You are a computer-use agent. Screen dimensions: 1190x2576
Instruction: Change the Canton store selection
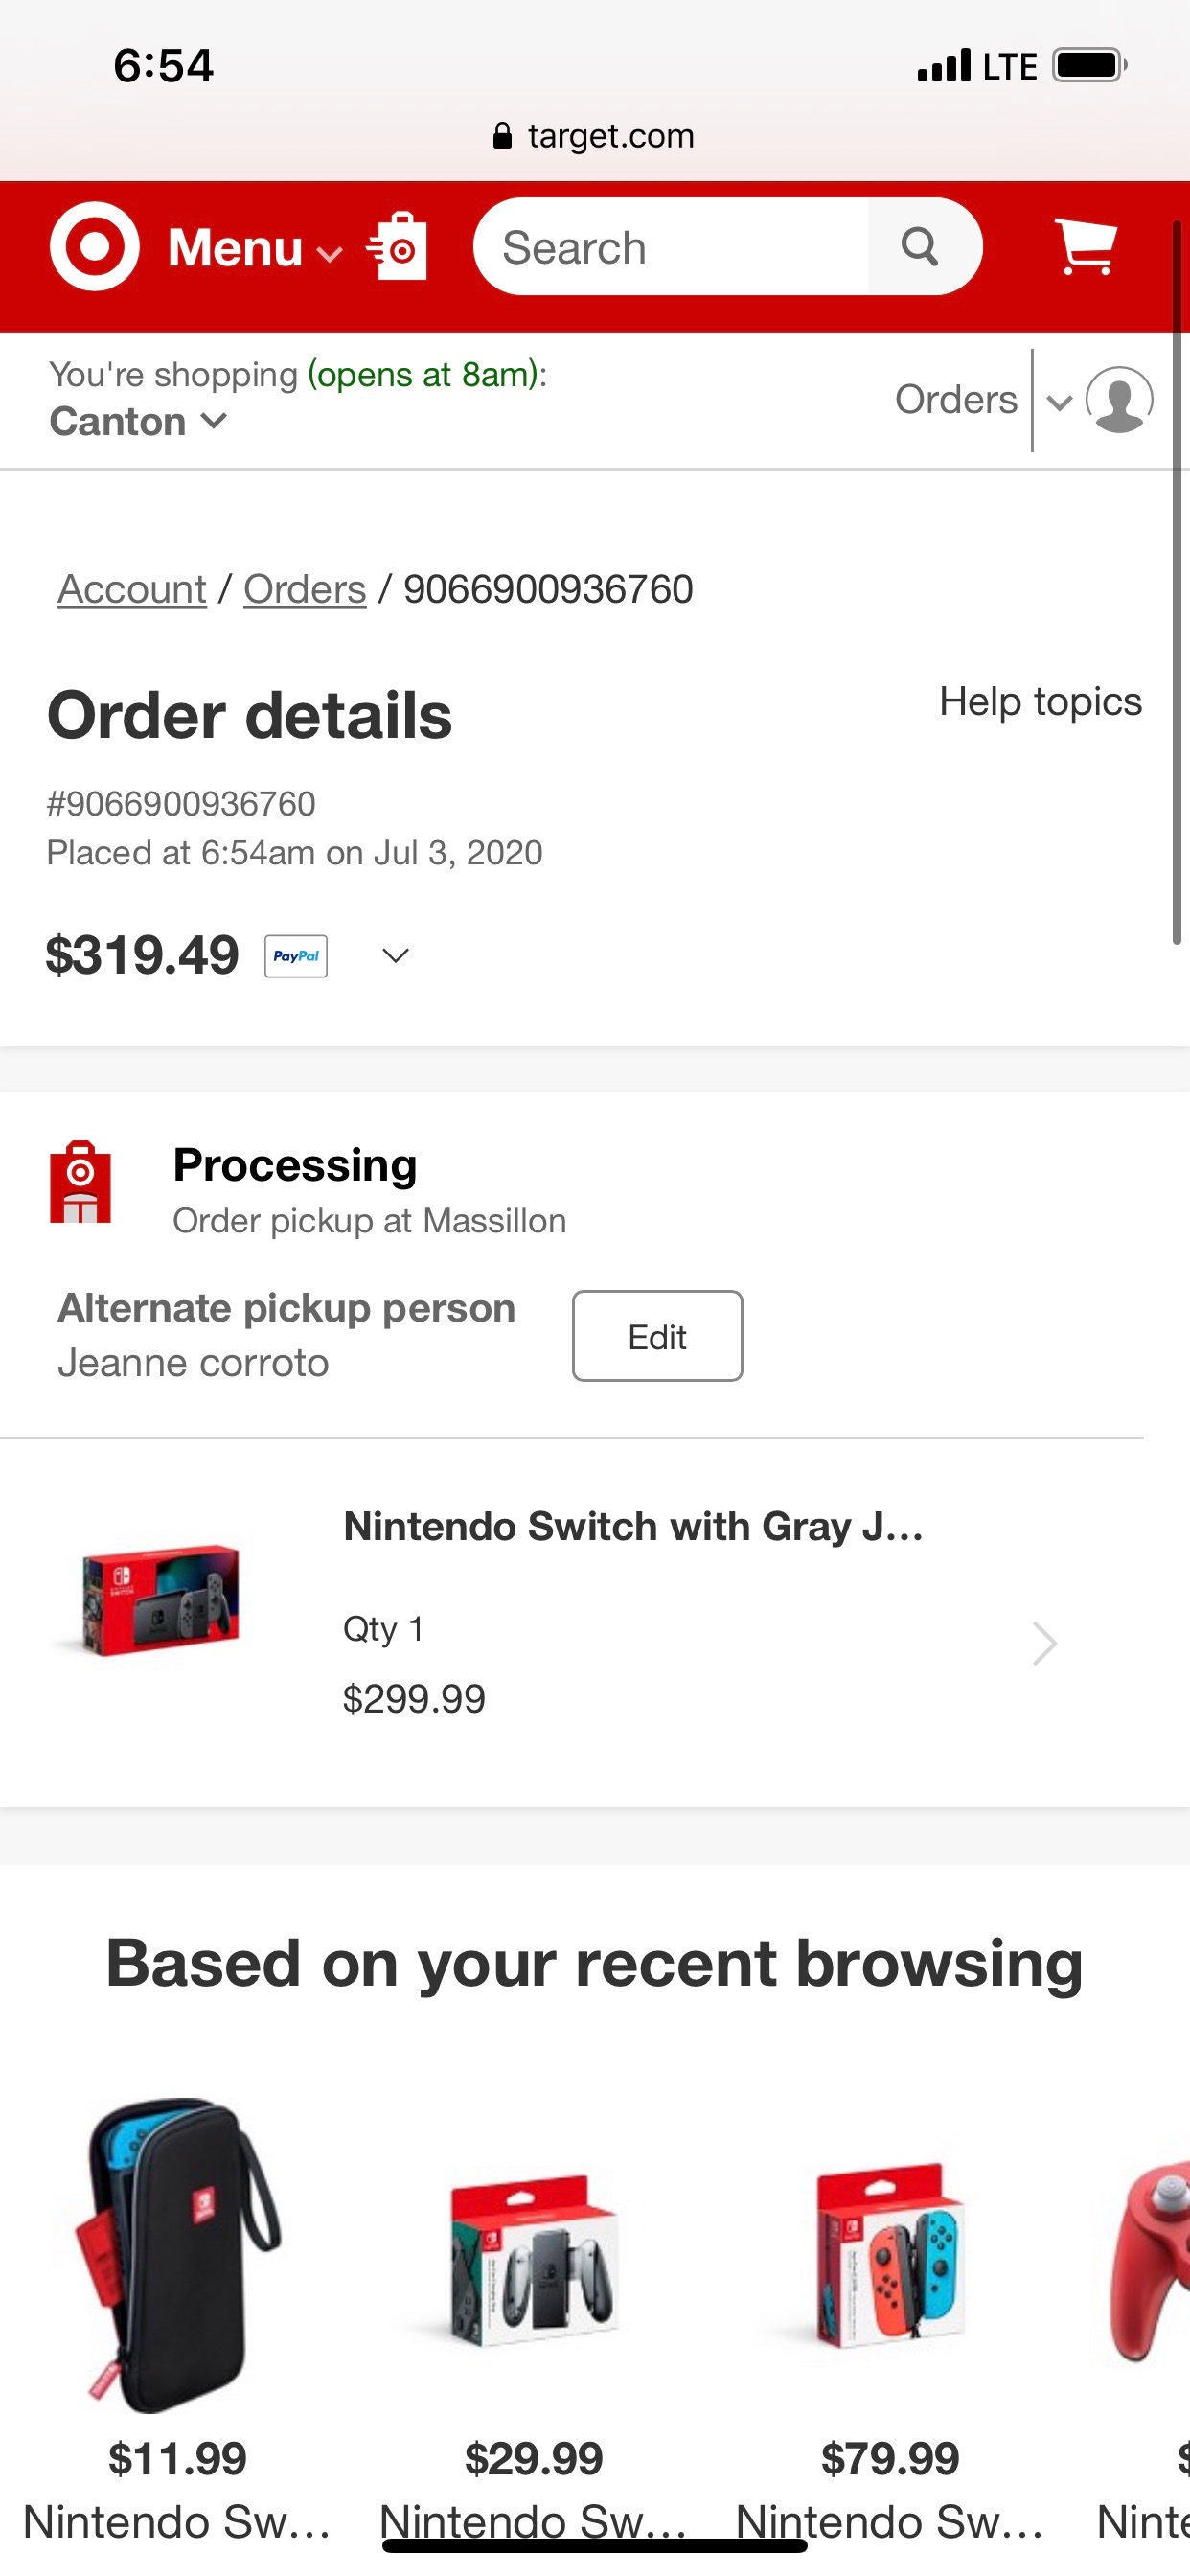(138, 422)
